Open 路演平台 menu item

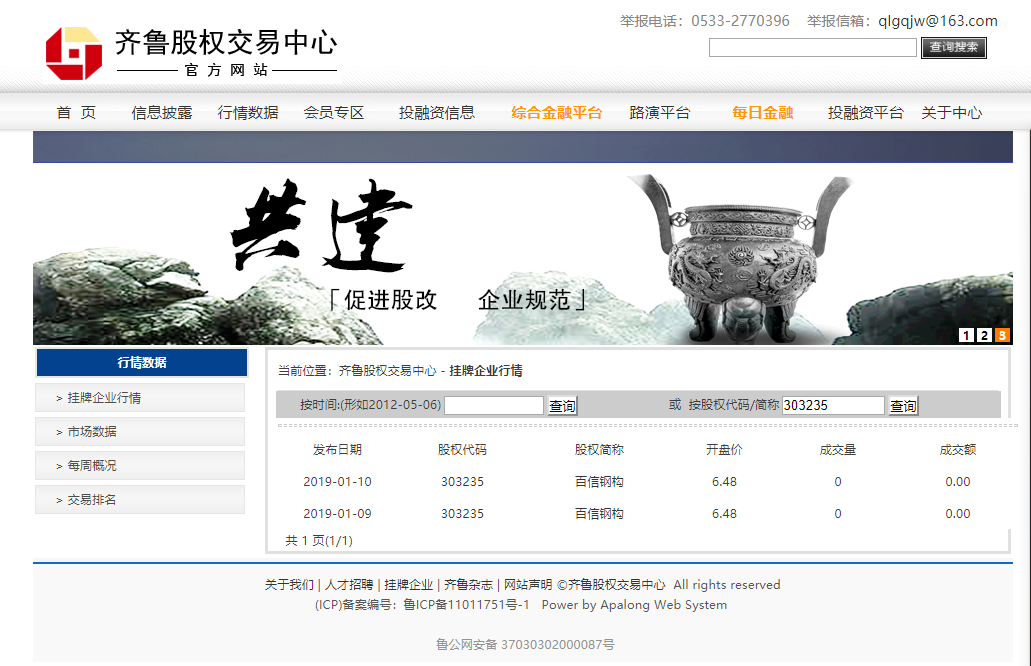pyautogui.click(x=659, y=112)
